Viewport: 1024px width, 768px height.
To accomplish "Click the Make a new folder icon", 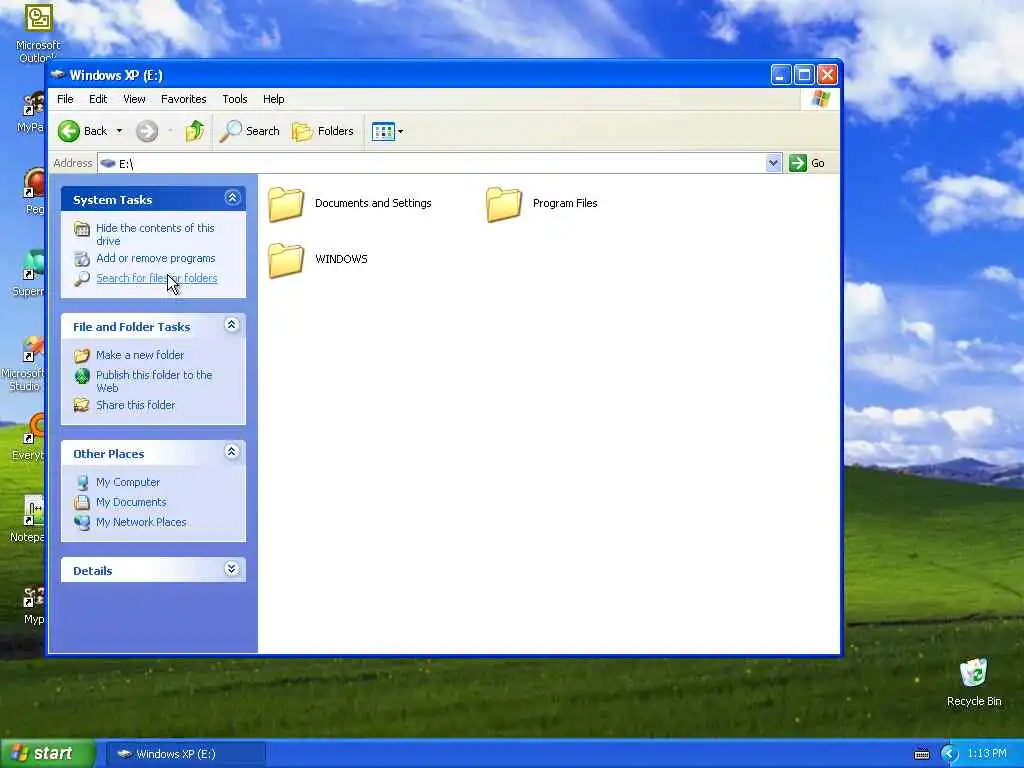I will click(82, 356).
